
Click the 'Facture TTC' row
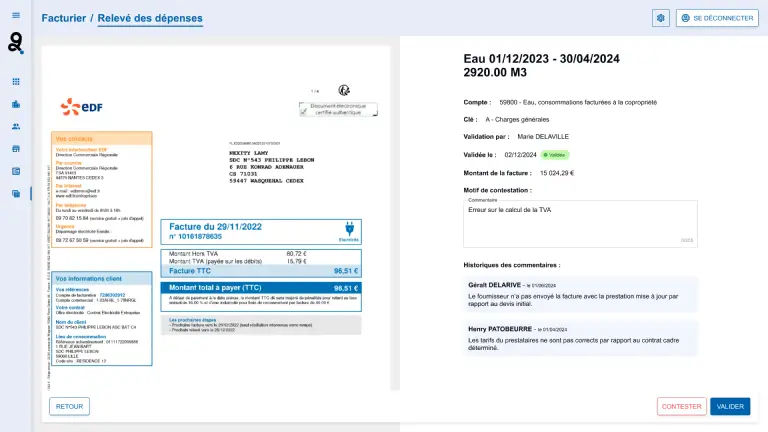261,271
